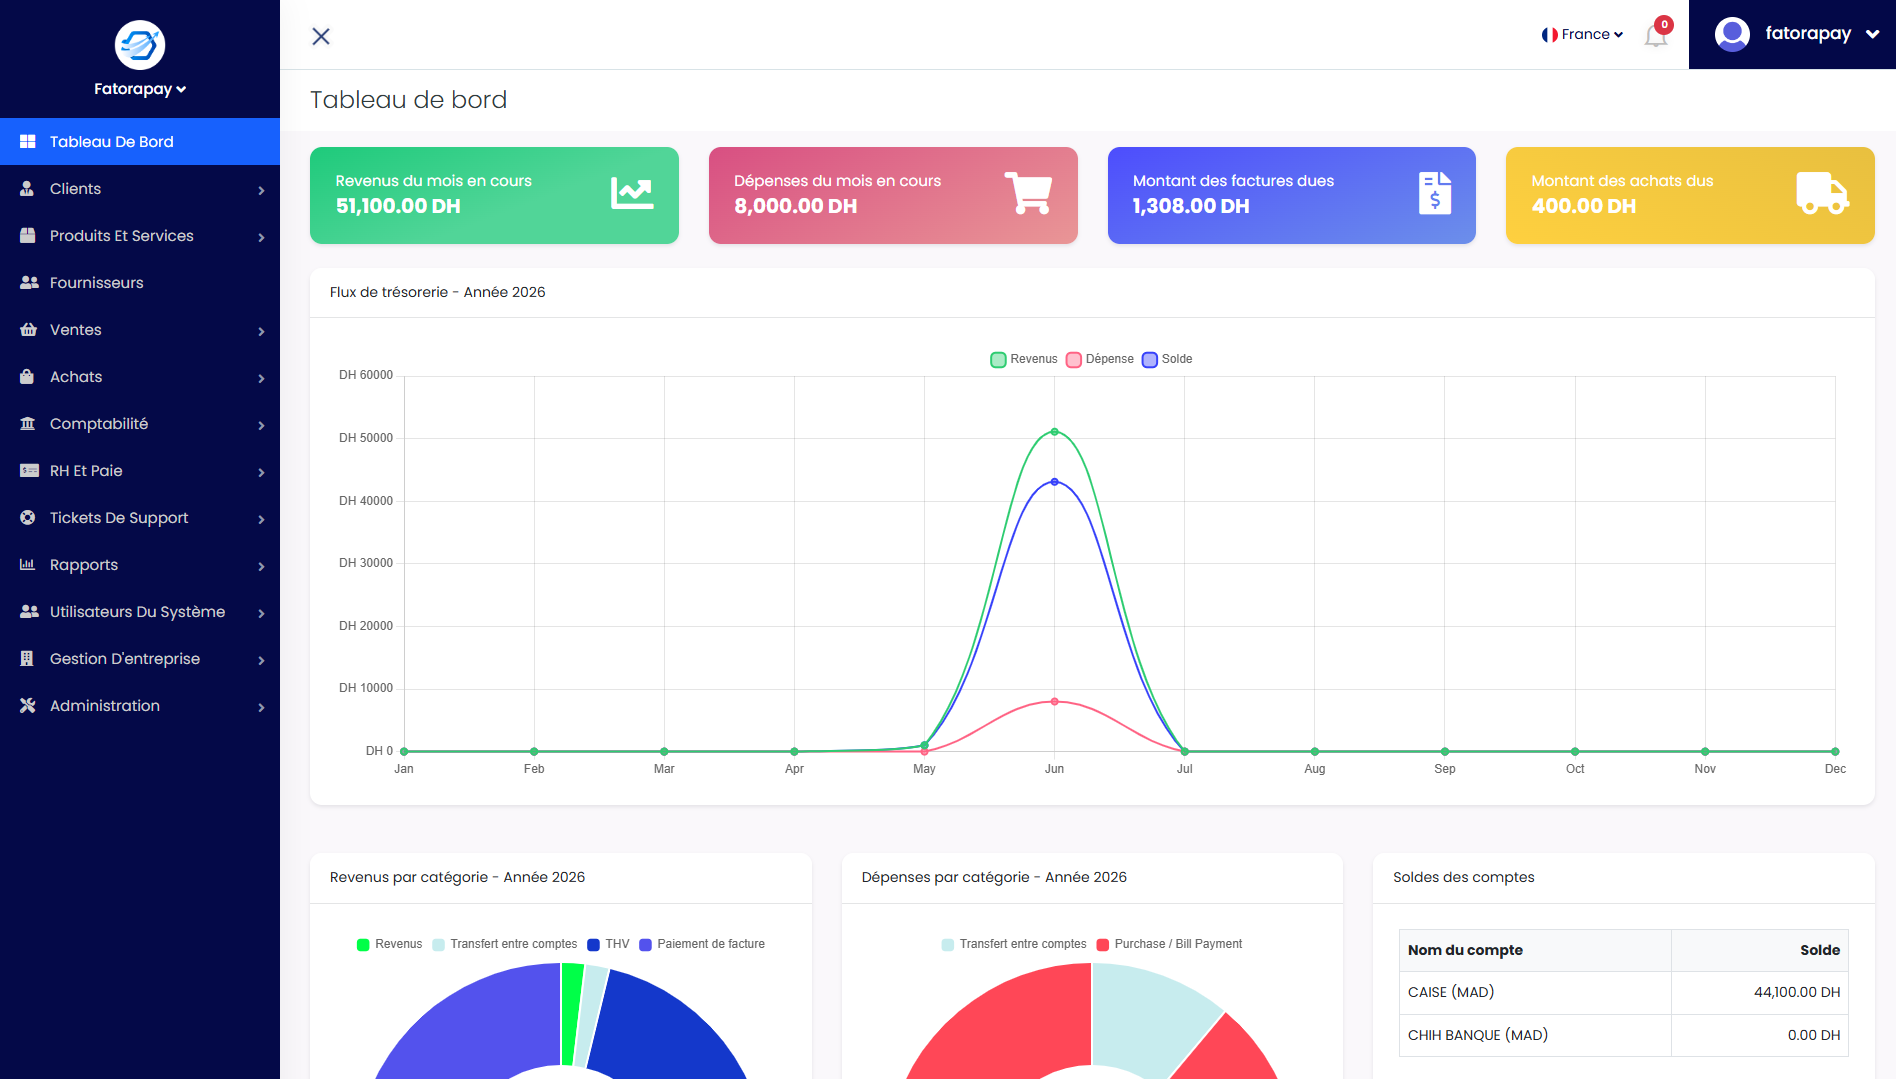Click the Rapports chart icon
1896x1079 pixels.
coord(28,565)
